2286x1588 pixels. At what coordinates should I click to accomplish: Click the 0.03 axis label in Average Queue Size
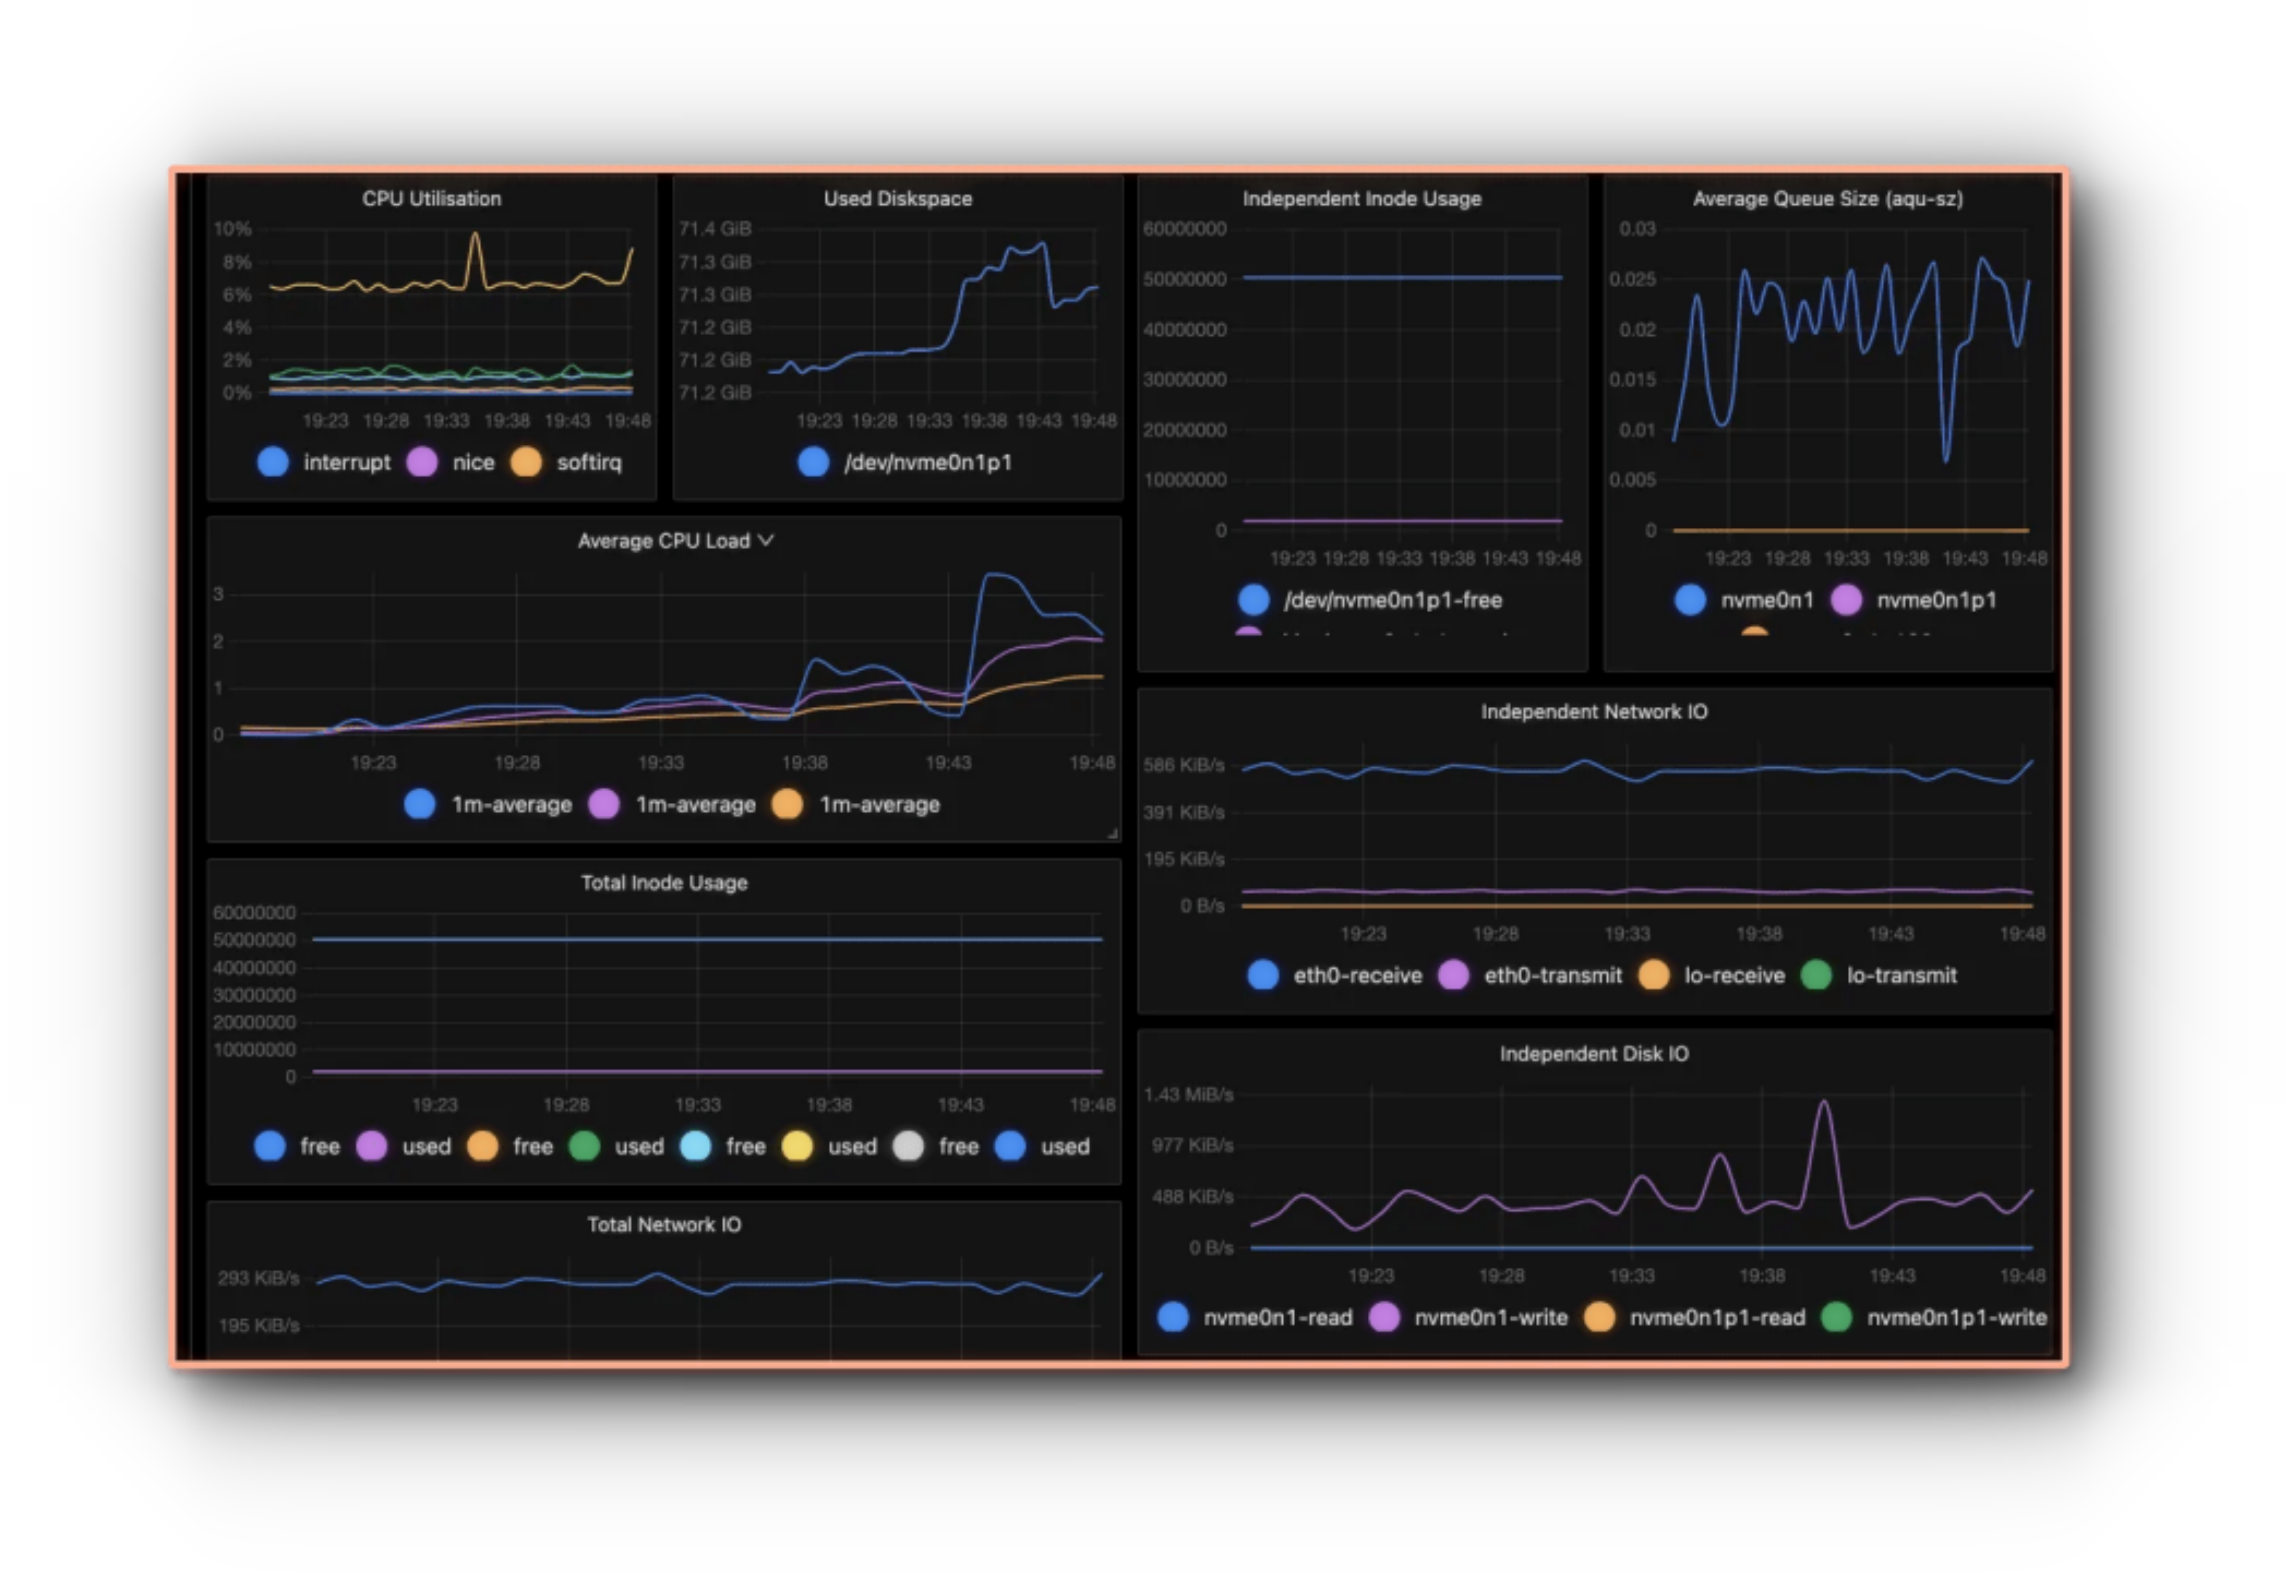click(1637, 229)
